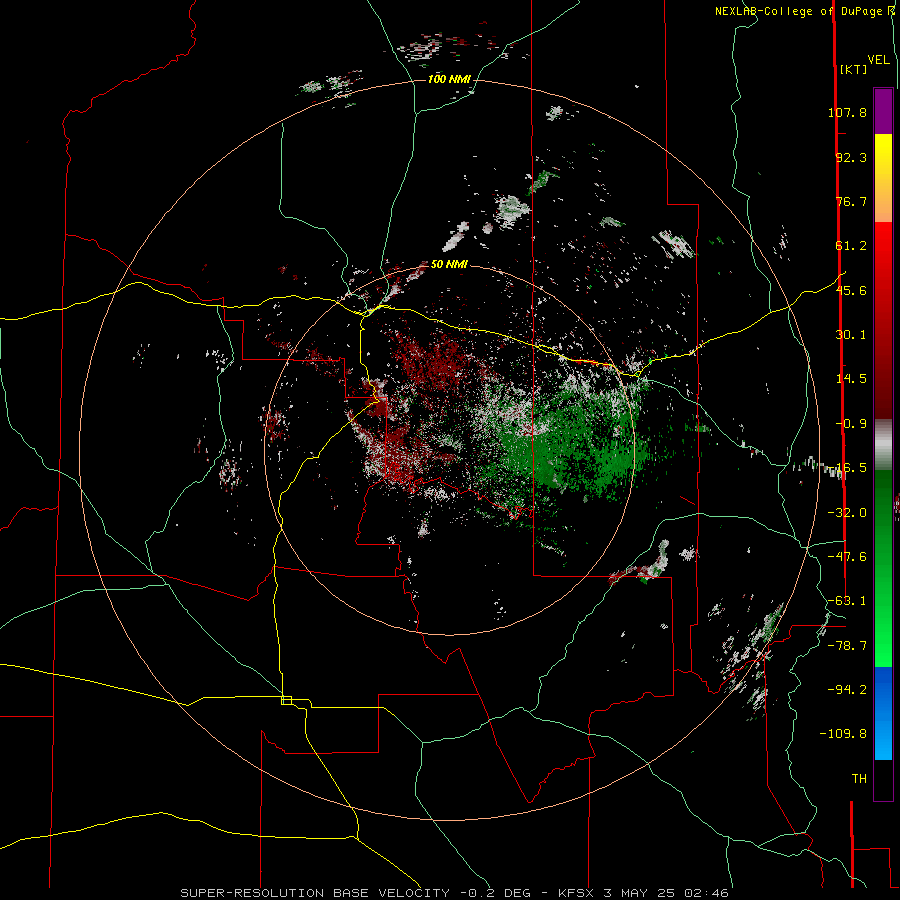Viewport: 900px width, 900px height.
Task: Select the 14.5 legend value
Action: pyautogui.click(x=851, y=379)
